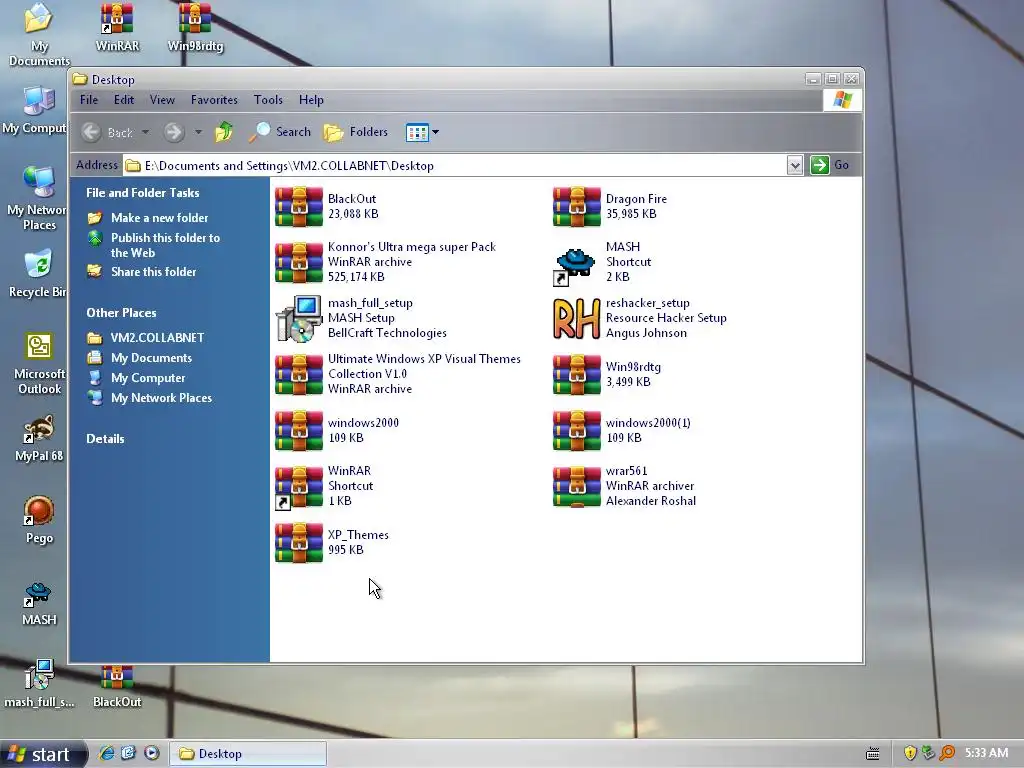Collapse the Other Places section header
This screenshot has height=768, width=1024.
click(x=121, y=313)
